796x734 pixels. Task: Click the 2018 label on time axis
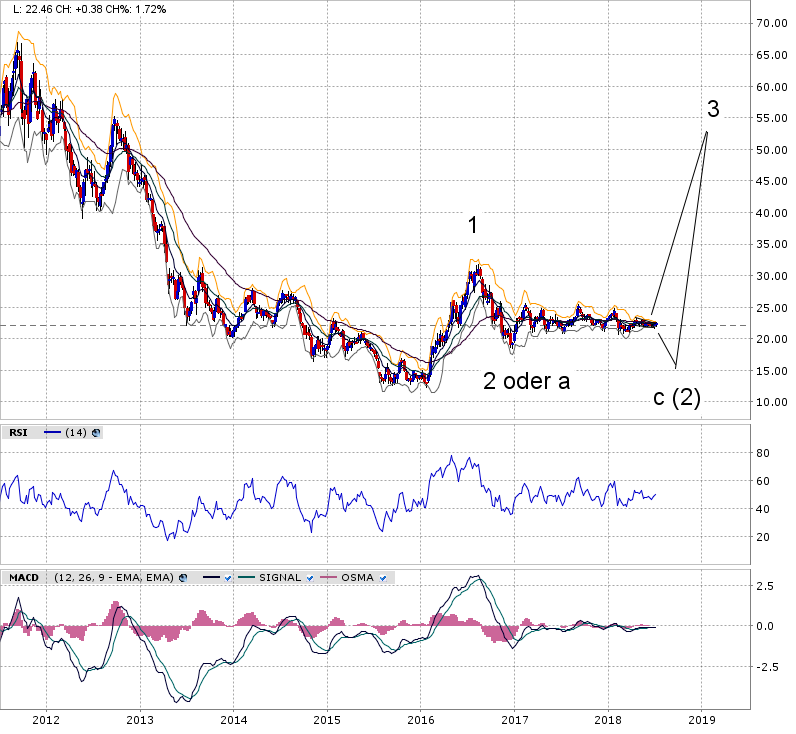[x=608, y=719]
